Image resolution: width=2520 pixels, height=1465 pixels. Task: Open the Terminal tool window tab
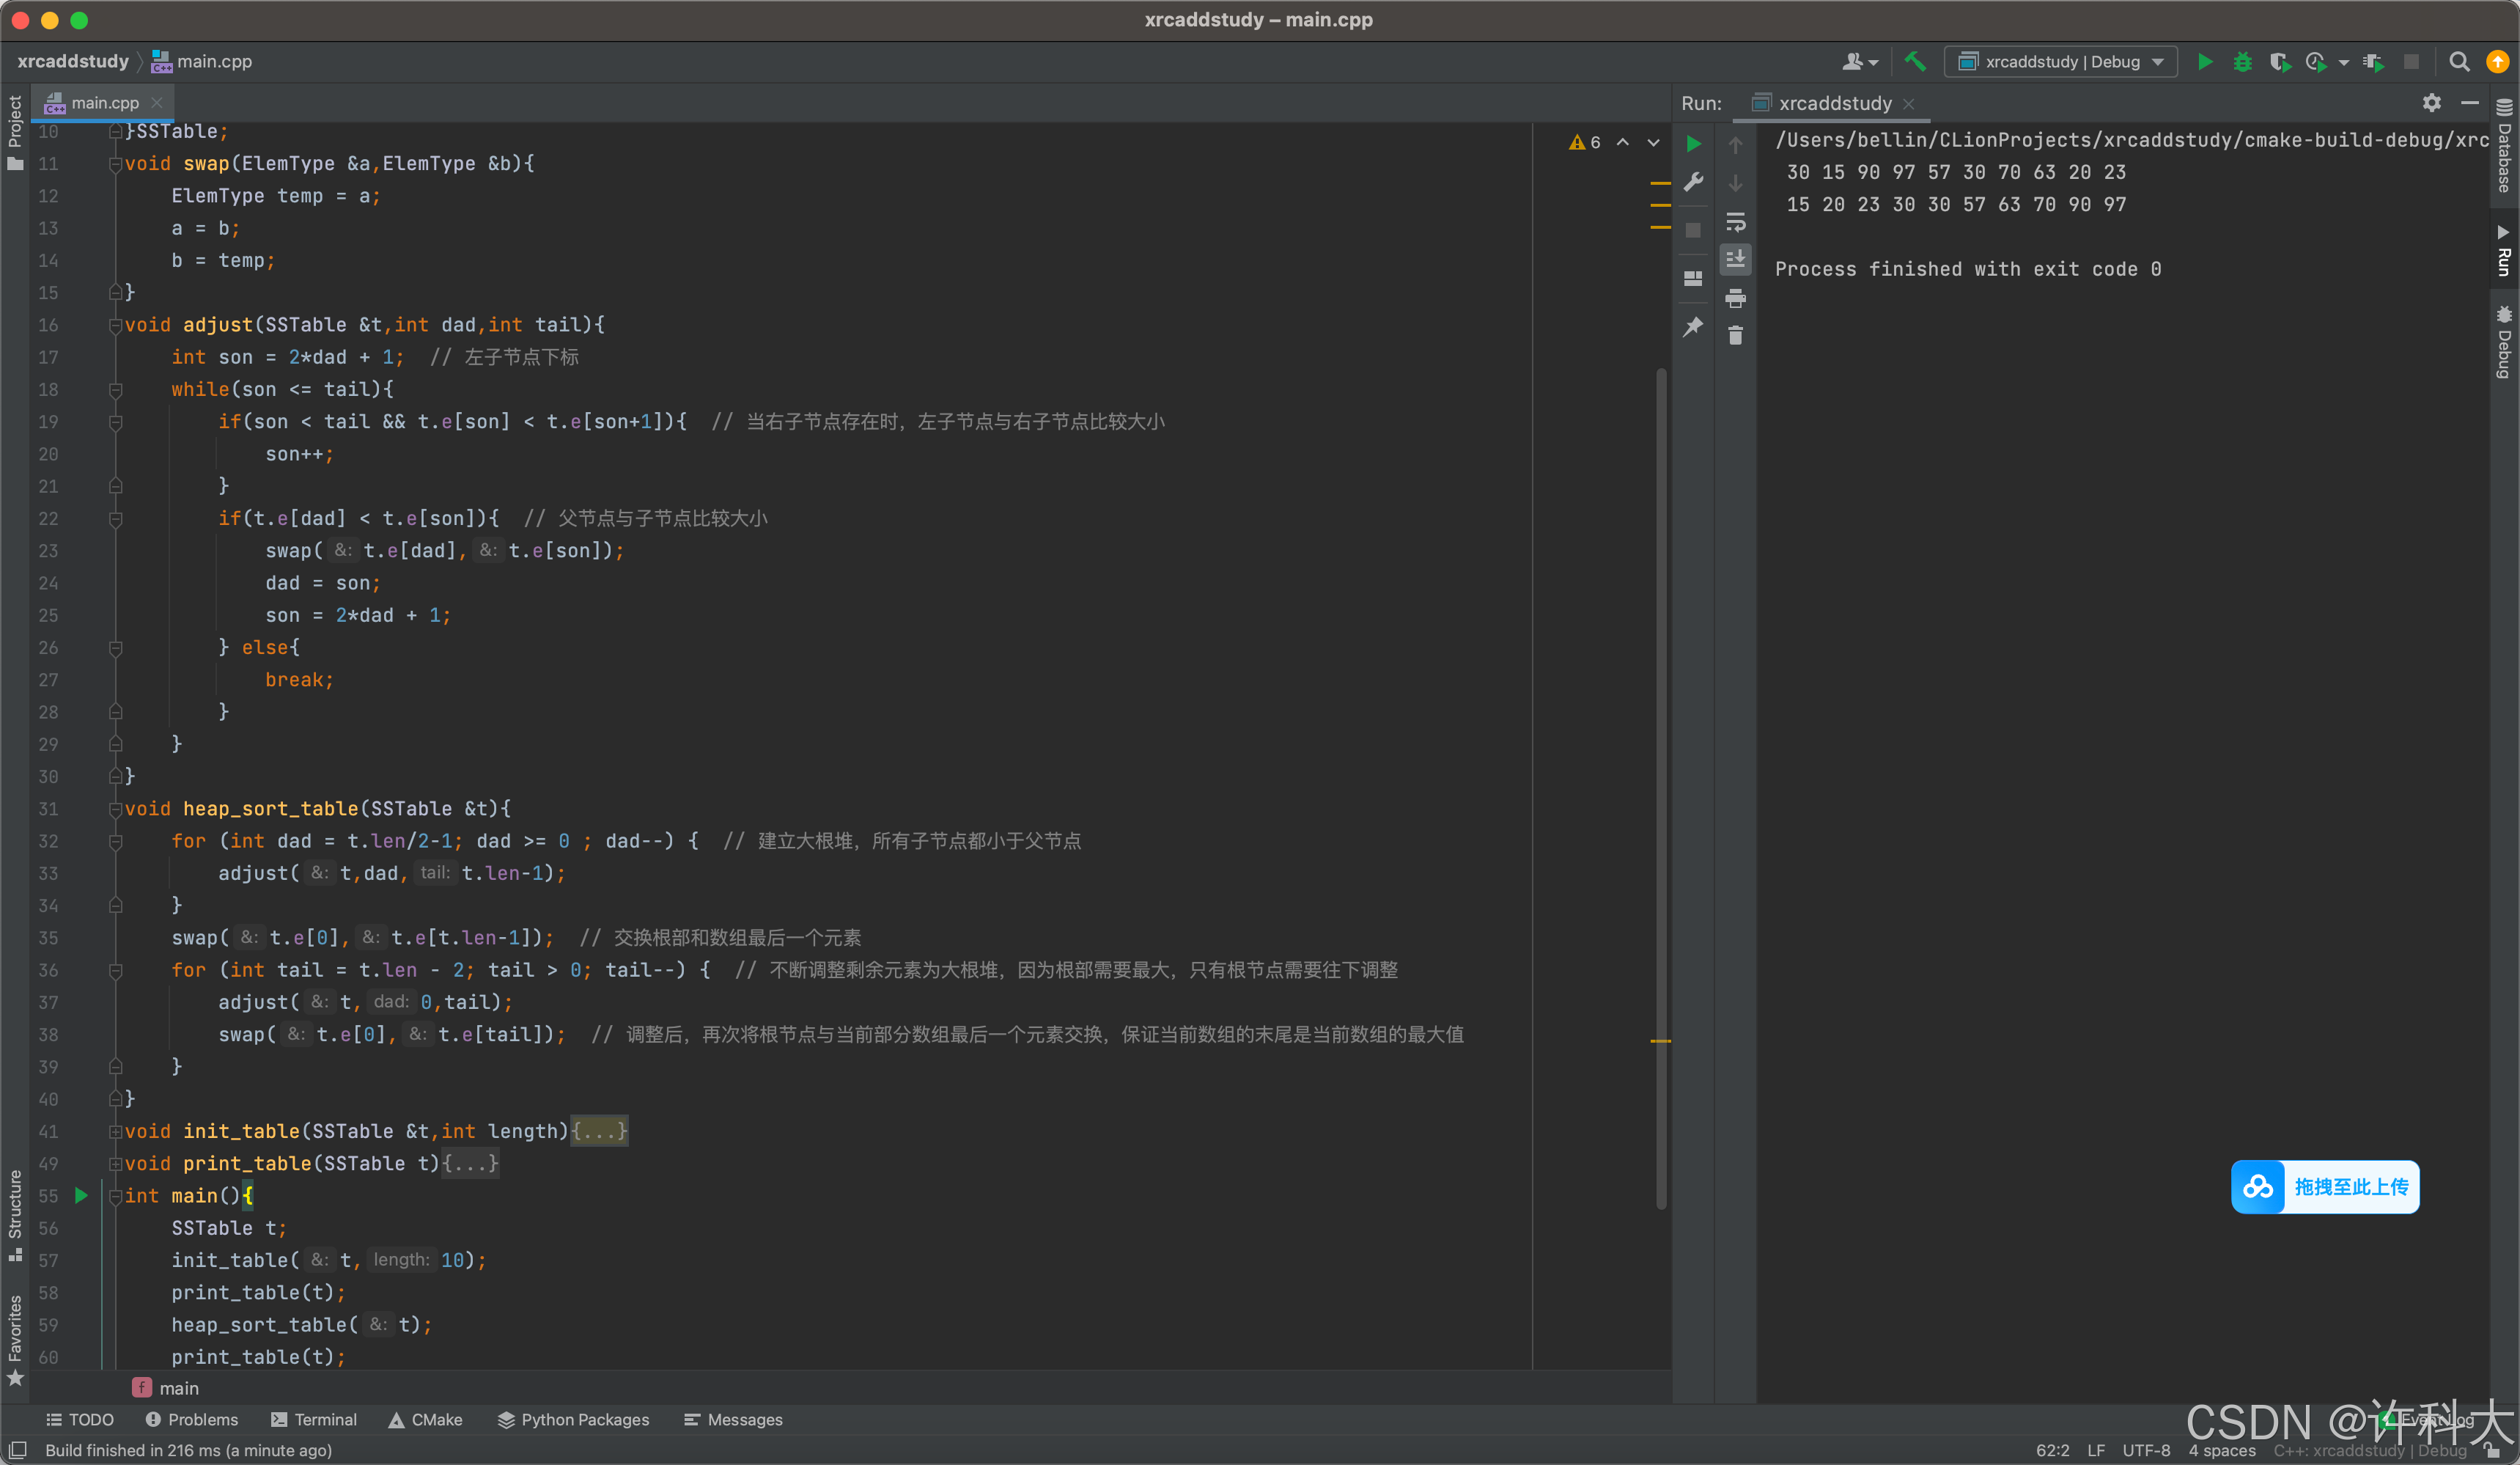tap(314, 1419)
